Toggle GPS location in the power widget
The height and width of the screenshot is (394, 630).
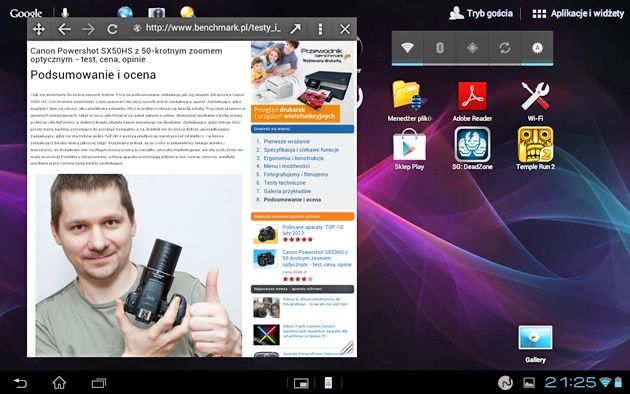(x=472, y=48)
